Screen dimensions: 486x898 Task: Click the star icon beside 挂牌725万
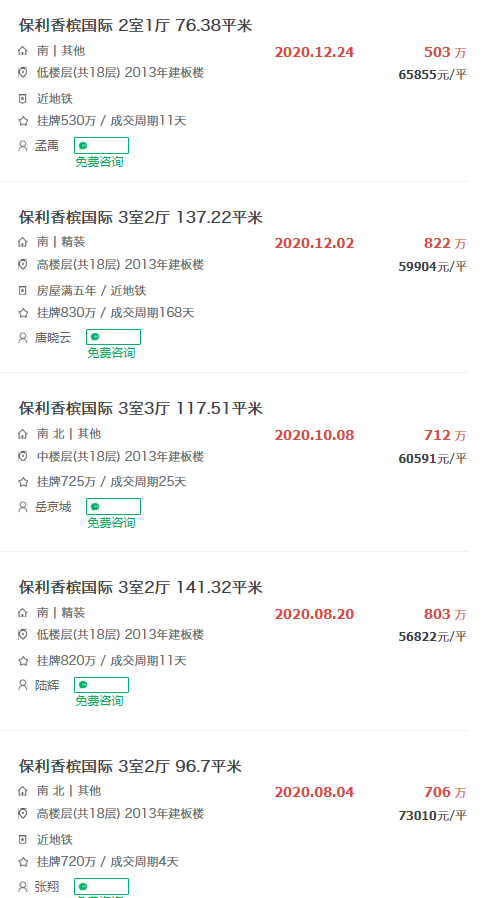[x=23, y=482]
